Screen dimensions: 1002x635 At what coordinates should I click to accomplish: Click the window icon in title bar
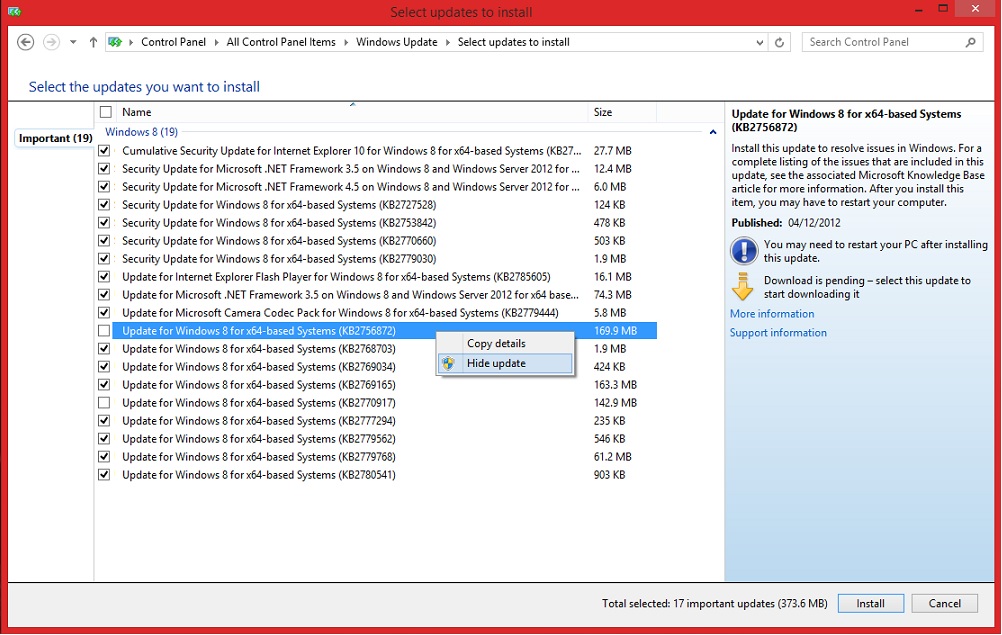14,11
